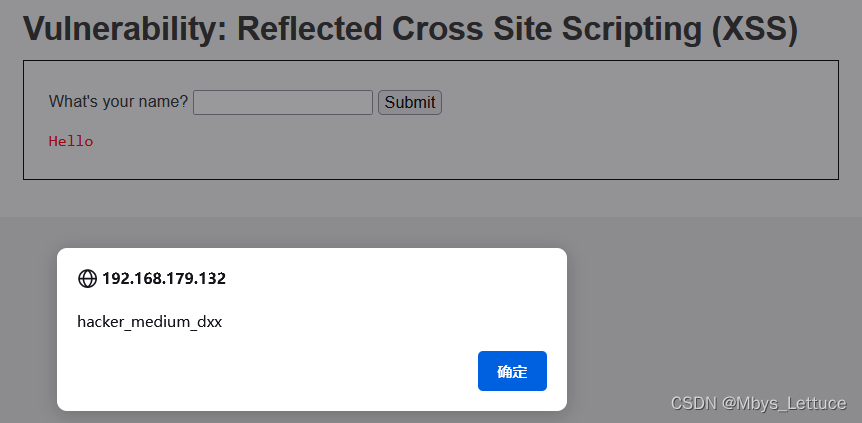
Task: Click dimmed gray background right of alert dialog
Action: click(709, 308)
